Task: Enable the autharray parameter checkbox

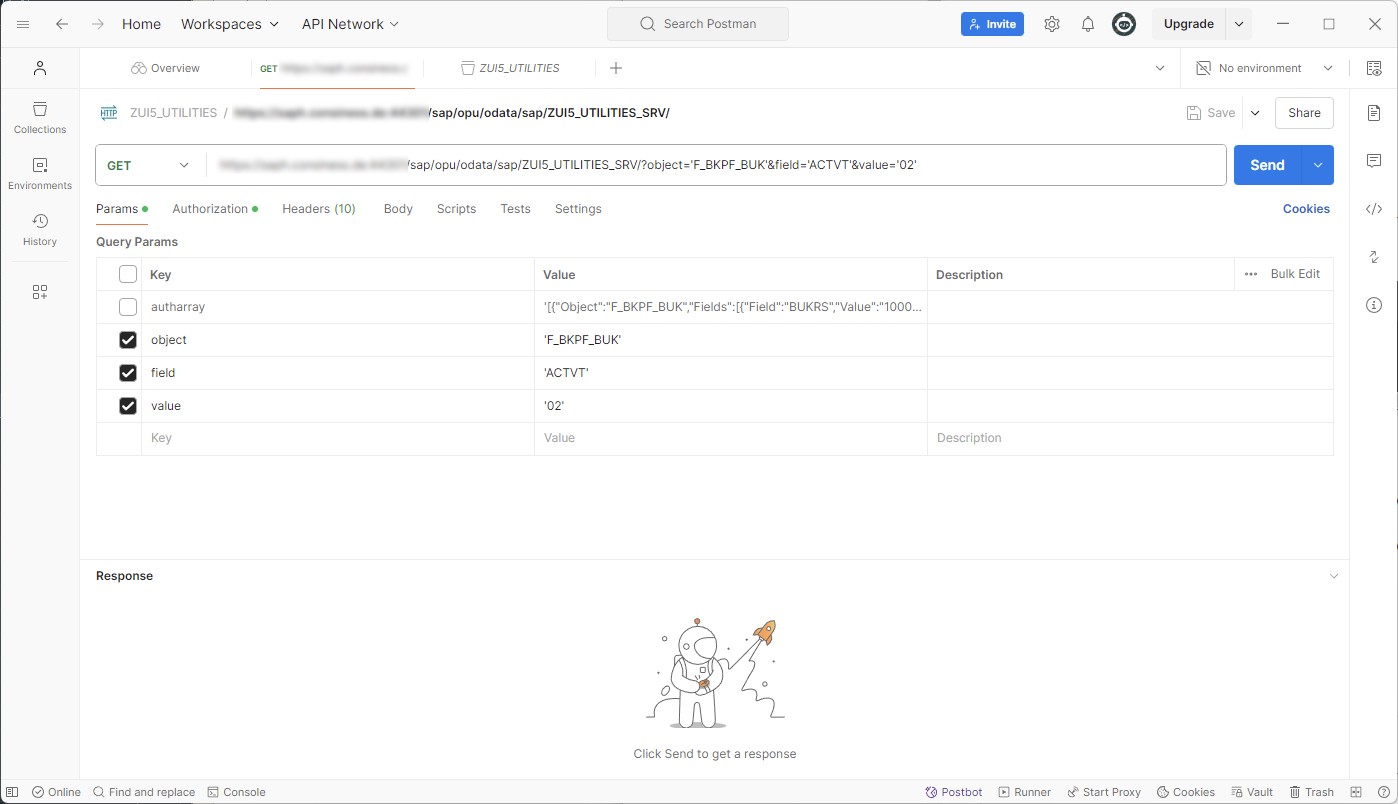Action: [128, 307]
